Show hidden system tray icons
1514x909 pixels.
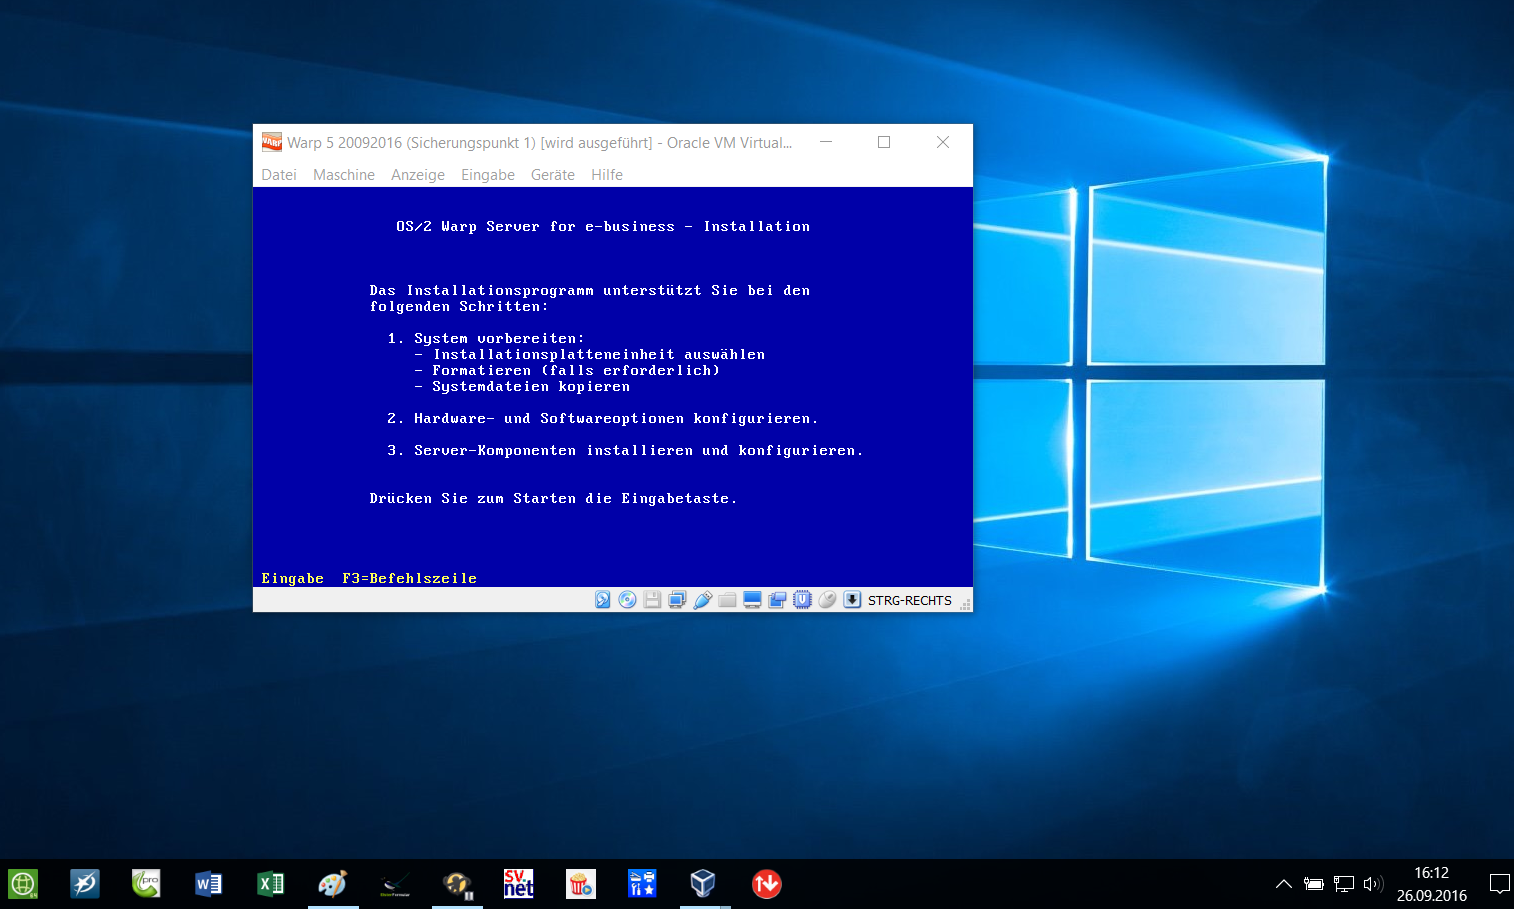click(x=1284, y=884)
